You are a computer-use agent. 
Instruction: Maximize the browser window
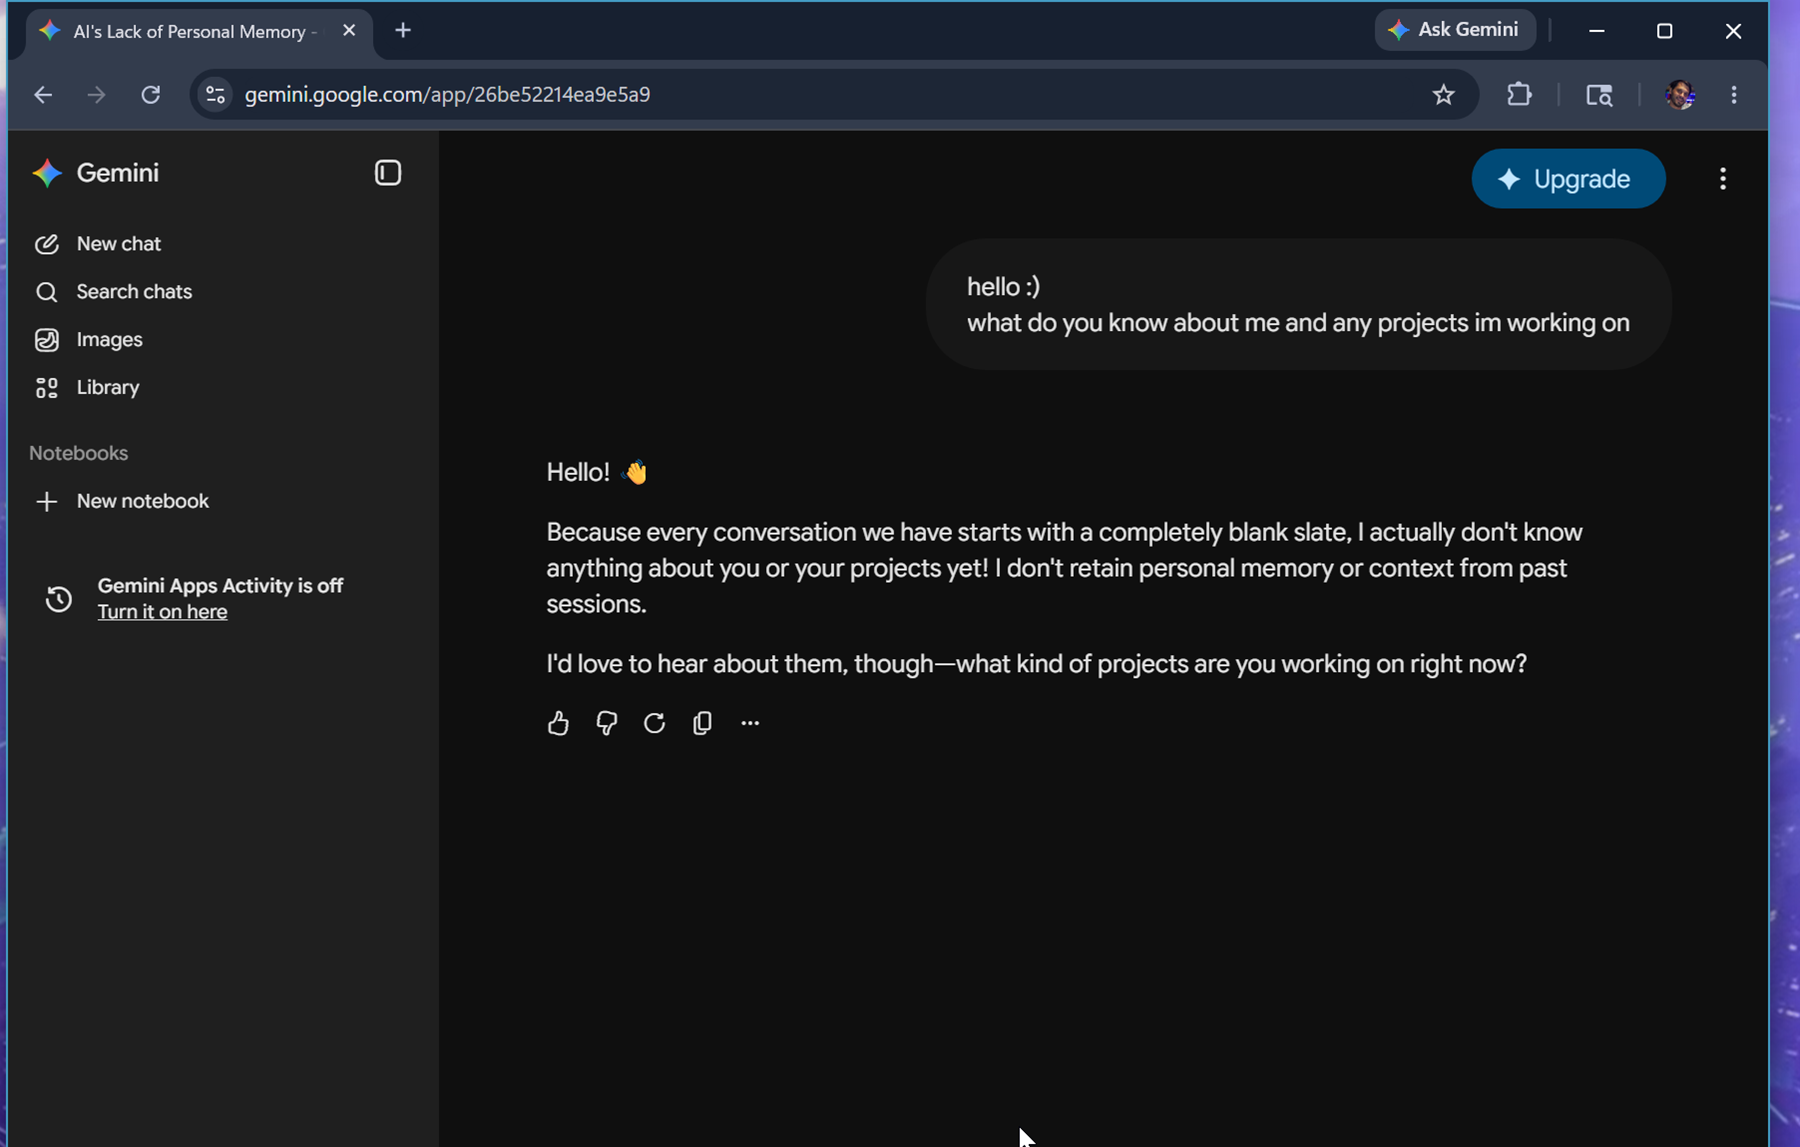[1664, 31]
